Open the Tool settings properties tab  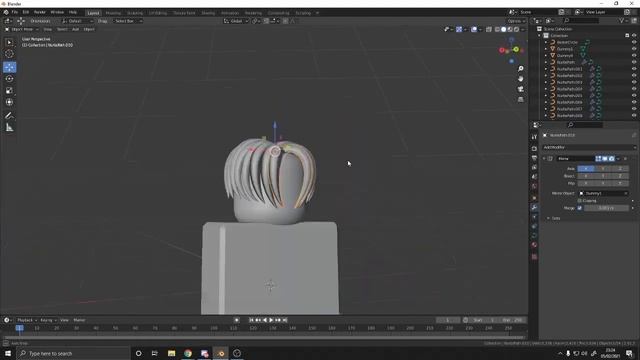pyautogui.click(x=534, y=137)
